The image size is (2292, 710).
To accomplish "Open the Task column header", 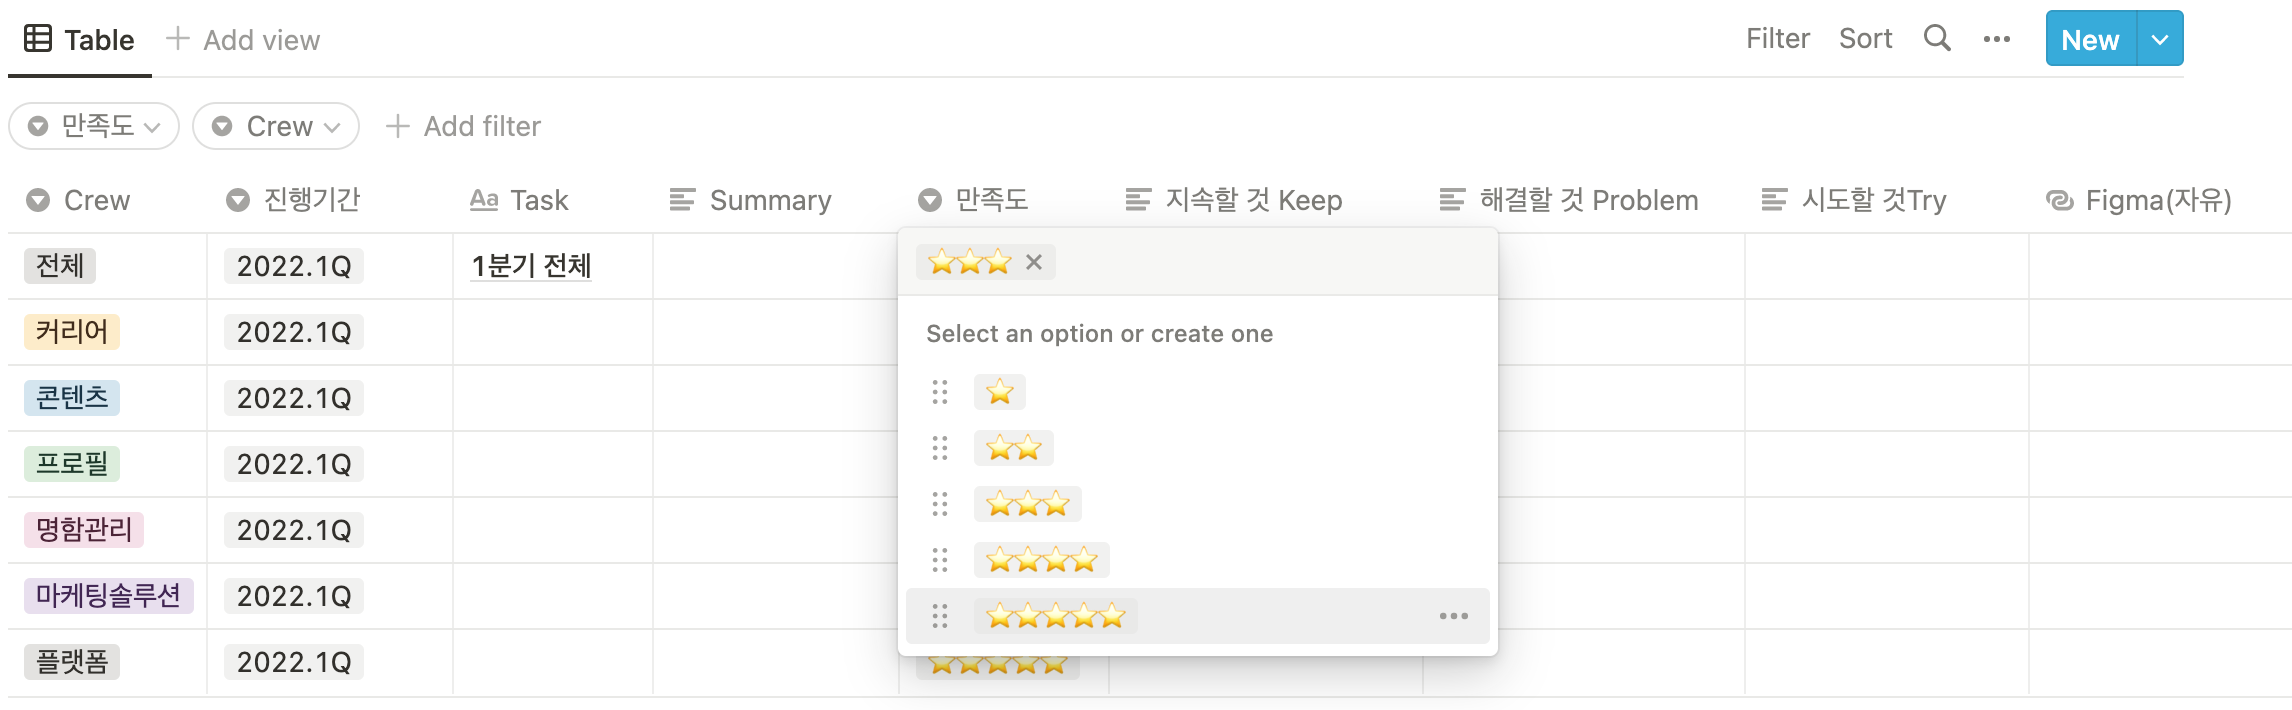I will [553, 200].
